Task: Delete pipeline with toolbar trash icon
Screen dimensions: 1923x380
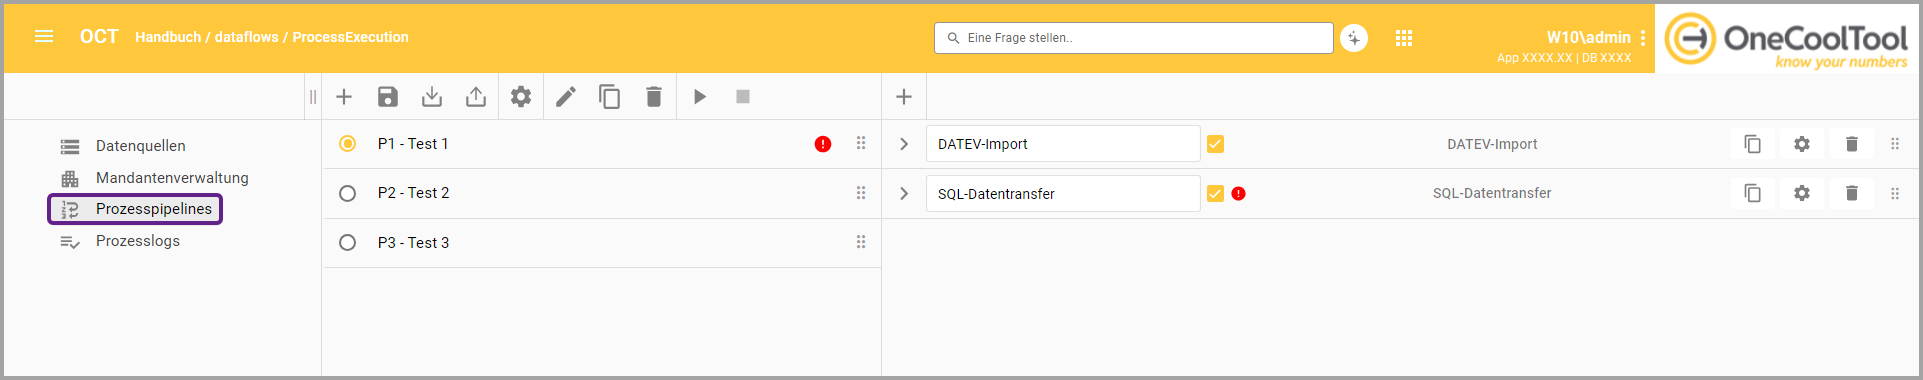Action: (654, 97)
